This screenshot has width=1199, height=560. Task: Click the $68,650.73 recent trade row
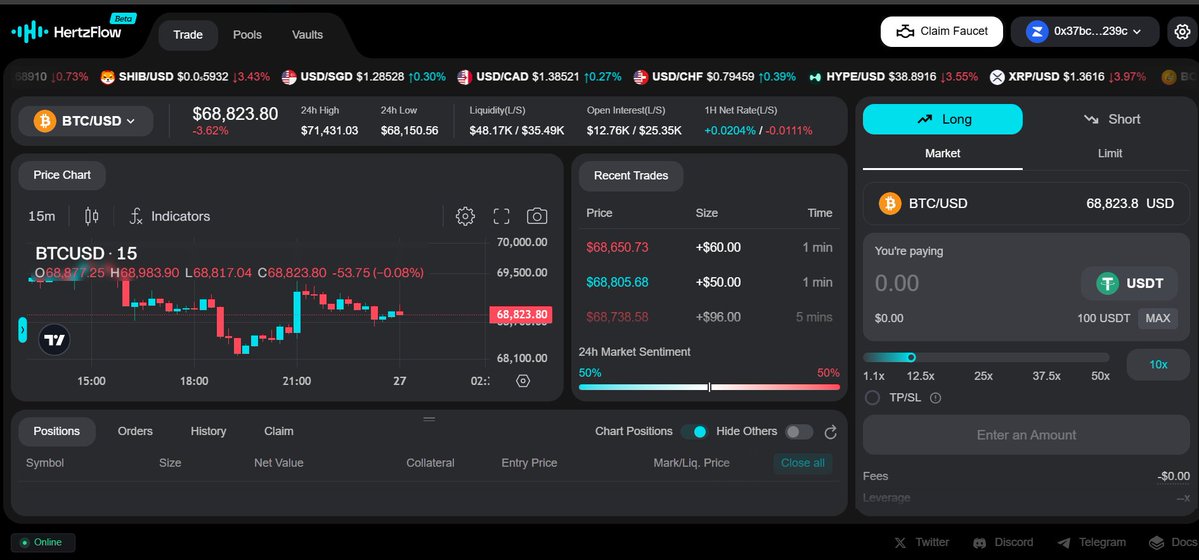tap(709, 248)
